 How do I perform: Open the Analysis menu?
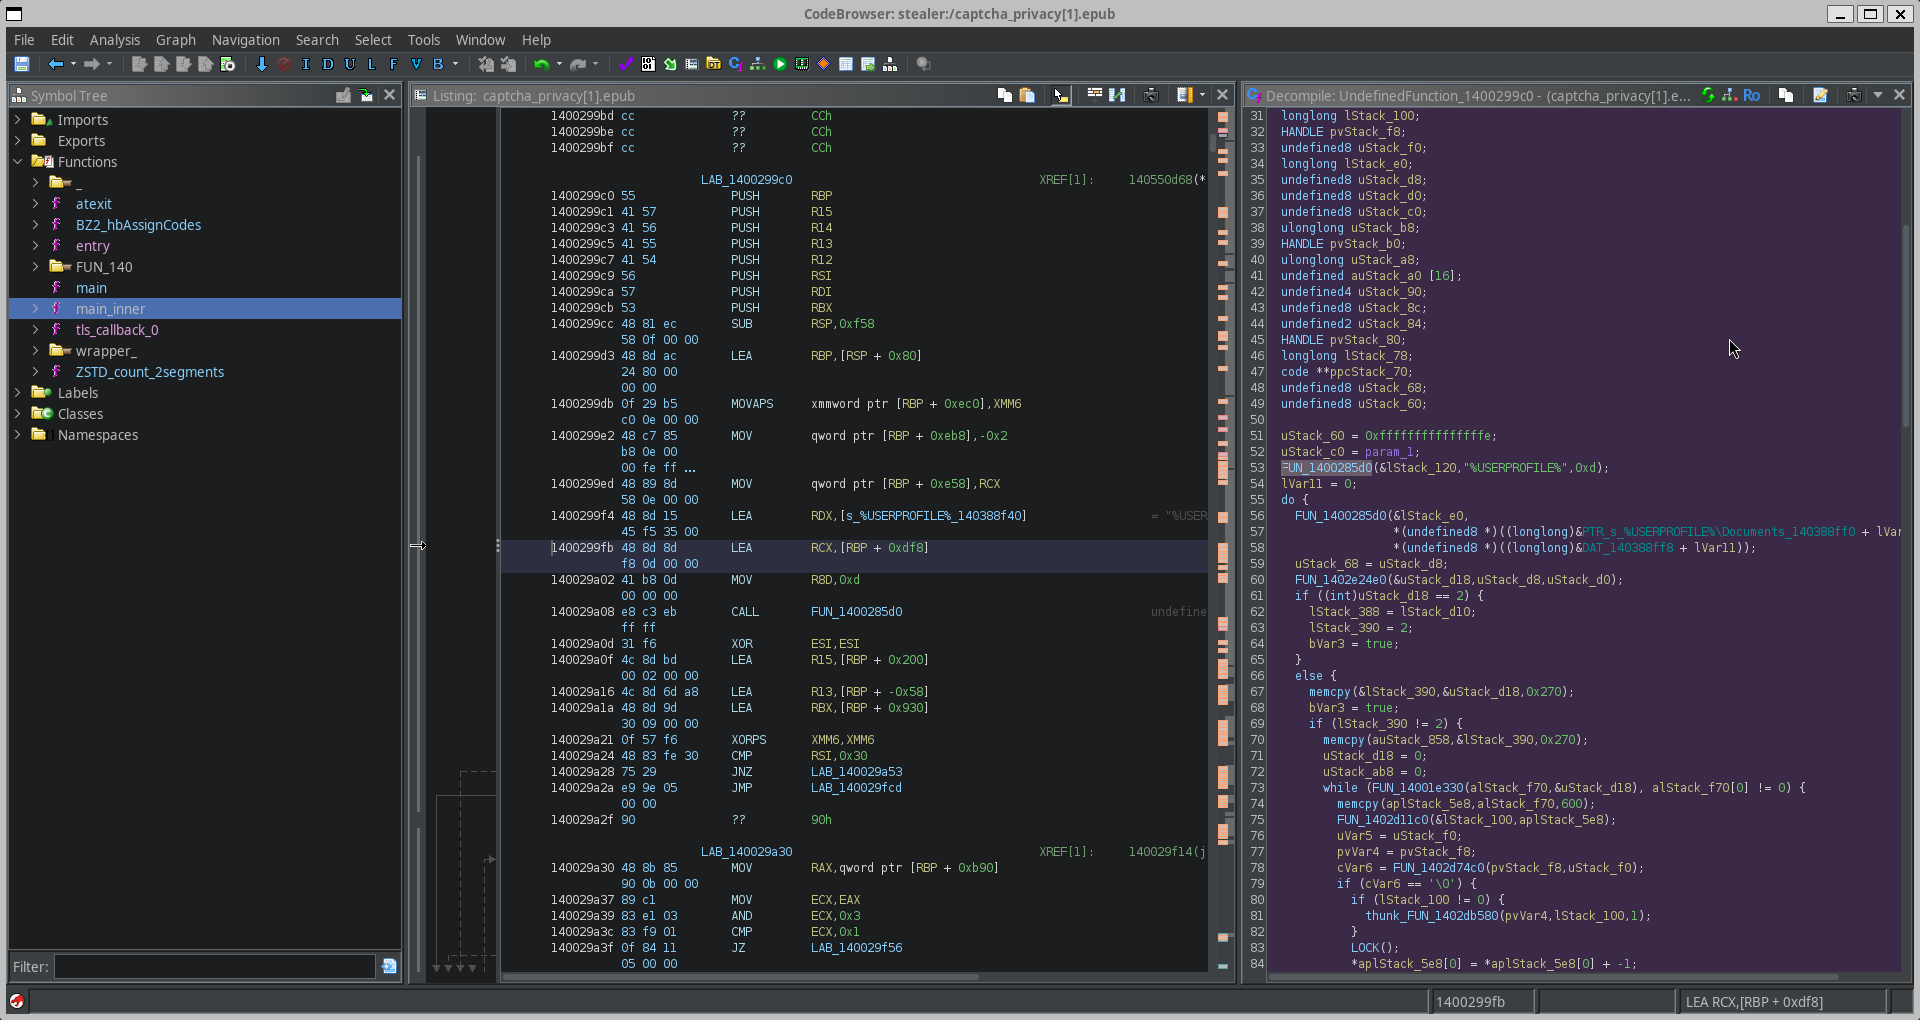tap(114, 40)
